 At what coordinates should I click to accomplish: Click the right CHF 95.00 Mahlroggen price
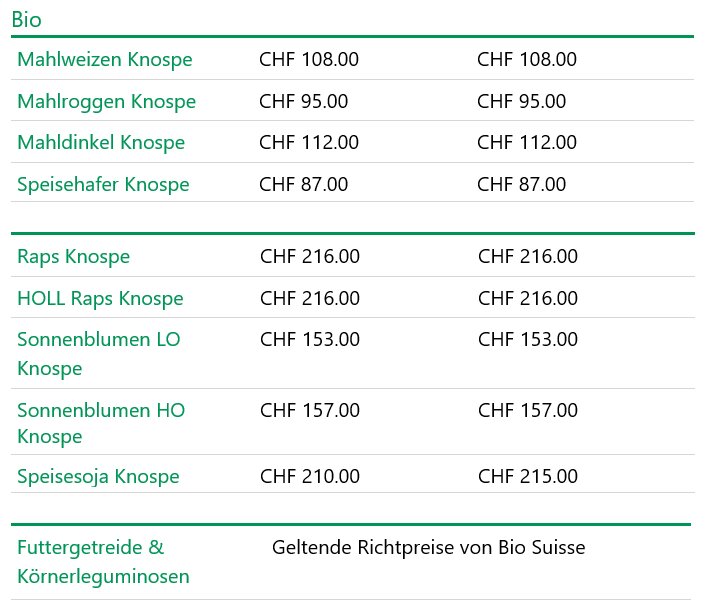(522, 101)
